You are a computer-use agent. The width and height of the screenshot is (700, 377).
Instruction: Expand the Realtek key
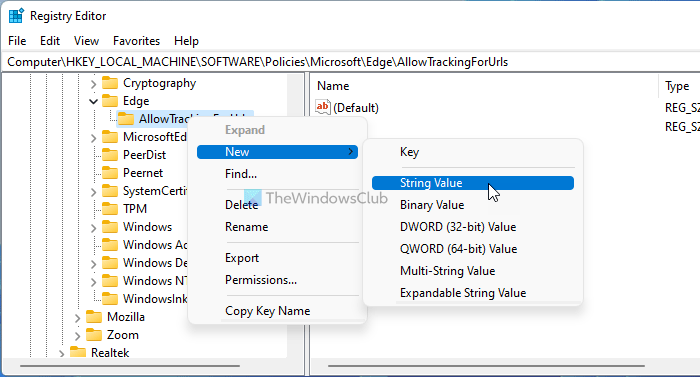(61, 353)
